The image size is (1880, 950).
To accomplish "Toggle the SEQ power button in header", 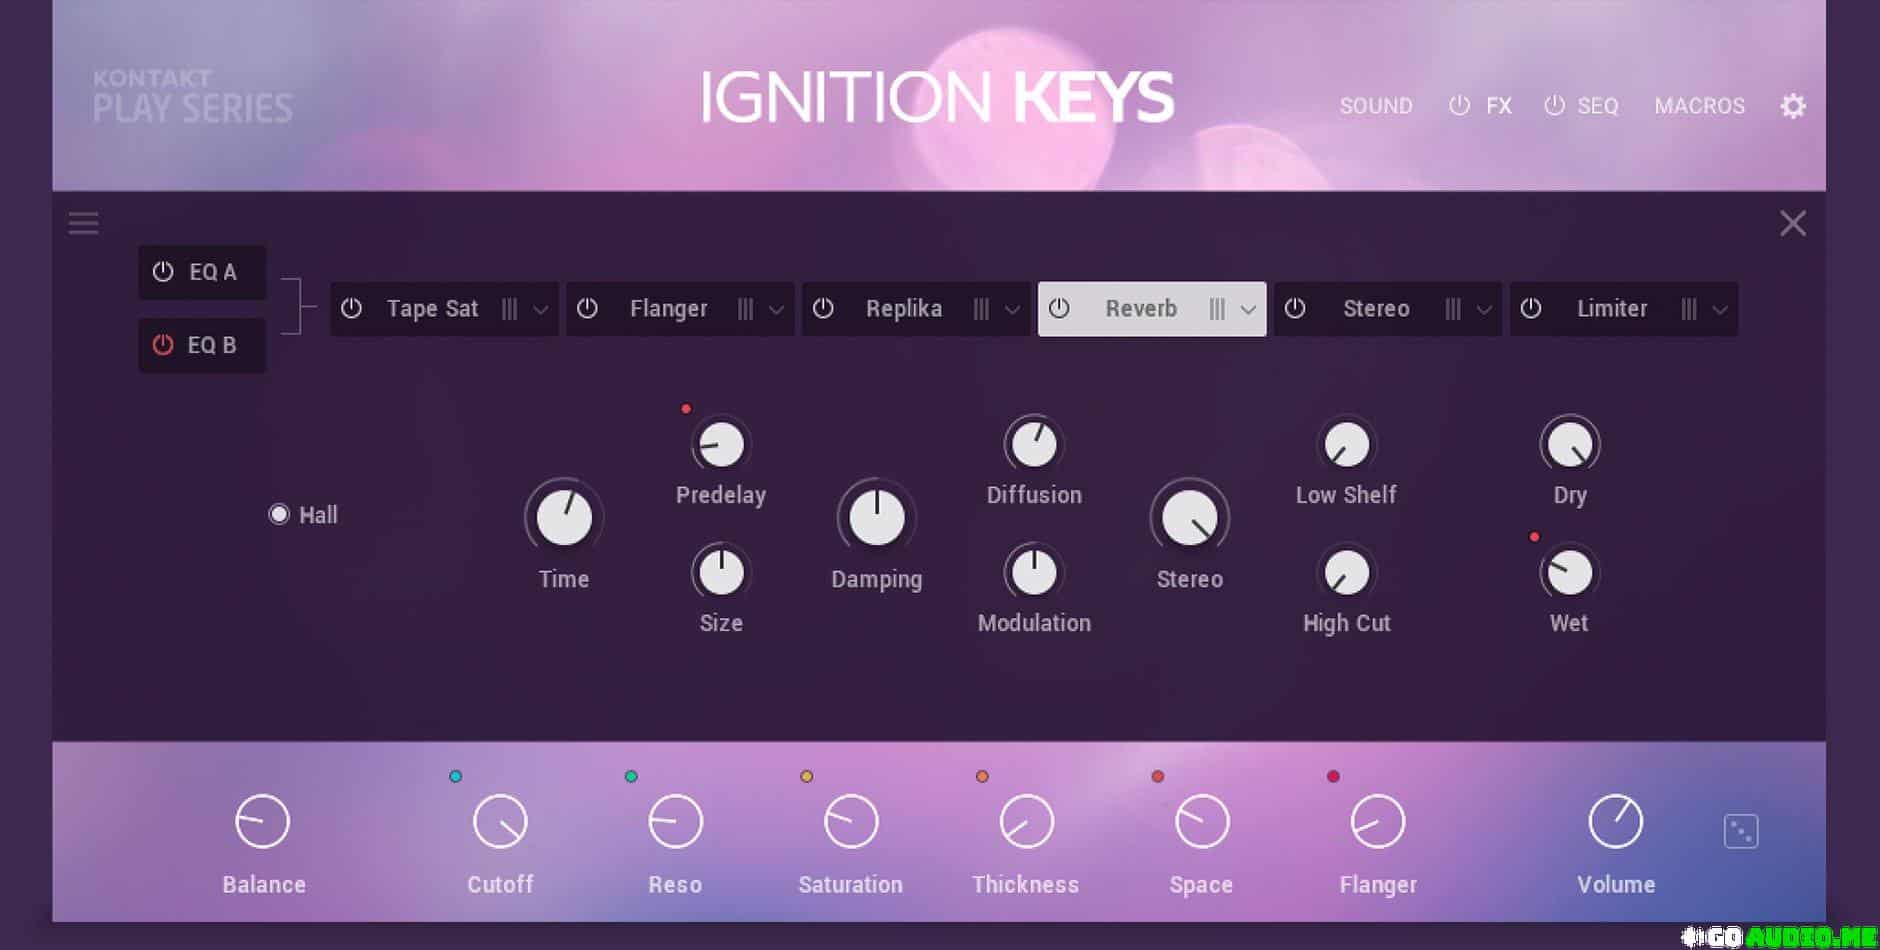I will coord(1554,105).
